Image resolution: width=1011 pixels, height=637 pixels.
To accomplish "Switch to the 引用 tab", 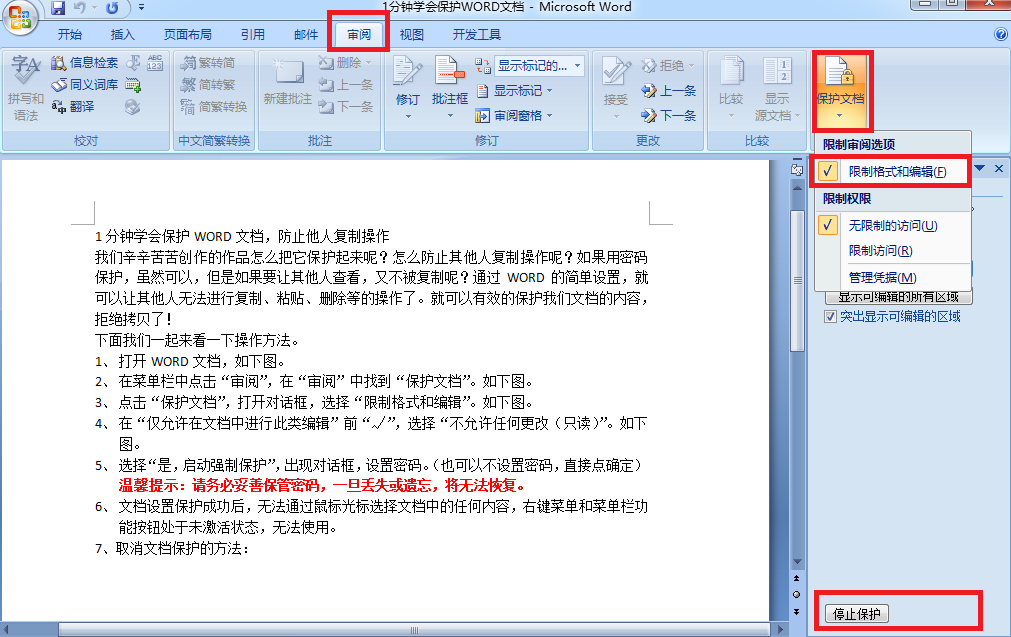I will (x=253, y=35).
